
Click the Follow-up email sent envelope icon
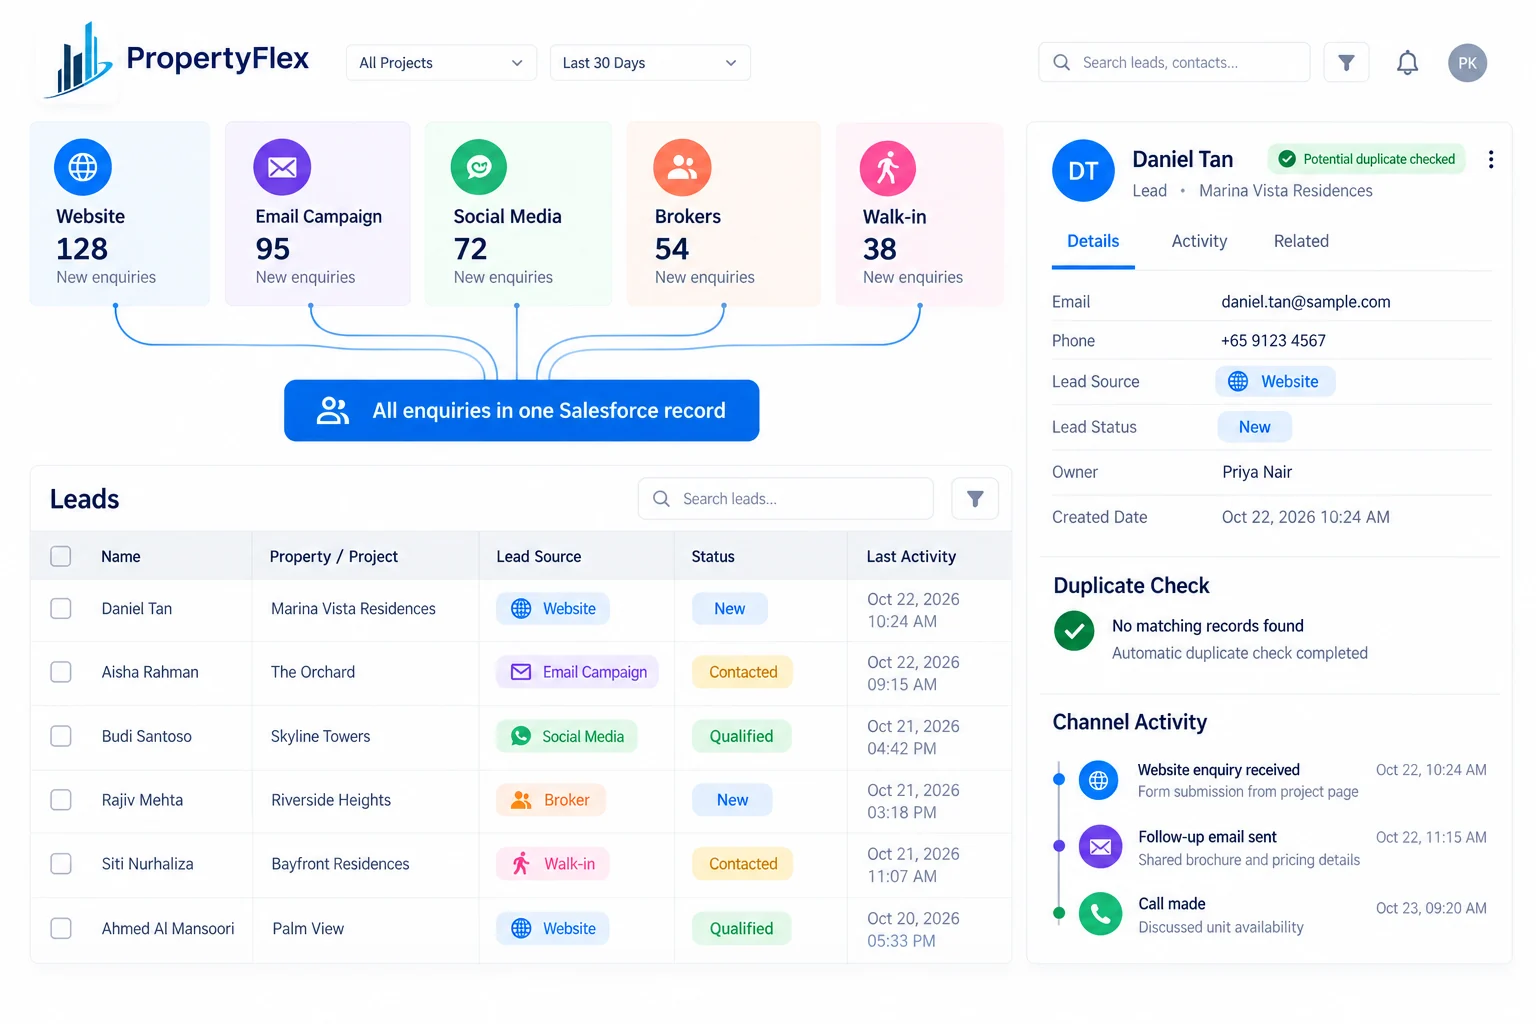(x=1100, y=847)
